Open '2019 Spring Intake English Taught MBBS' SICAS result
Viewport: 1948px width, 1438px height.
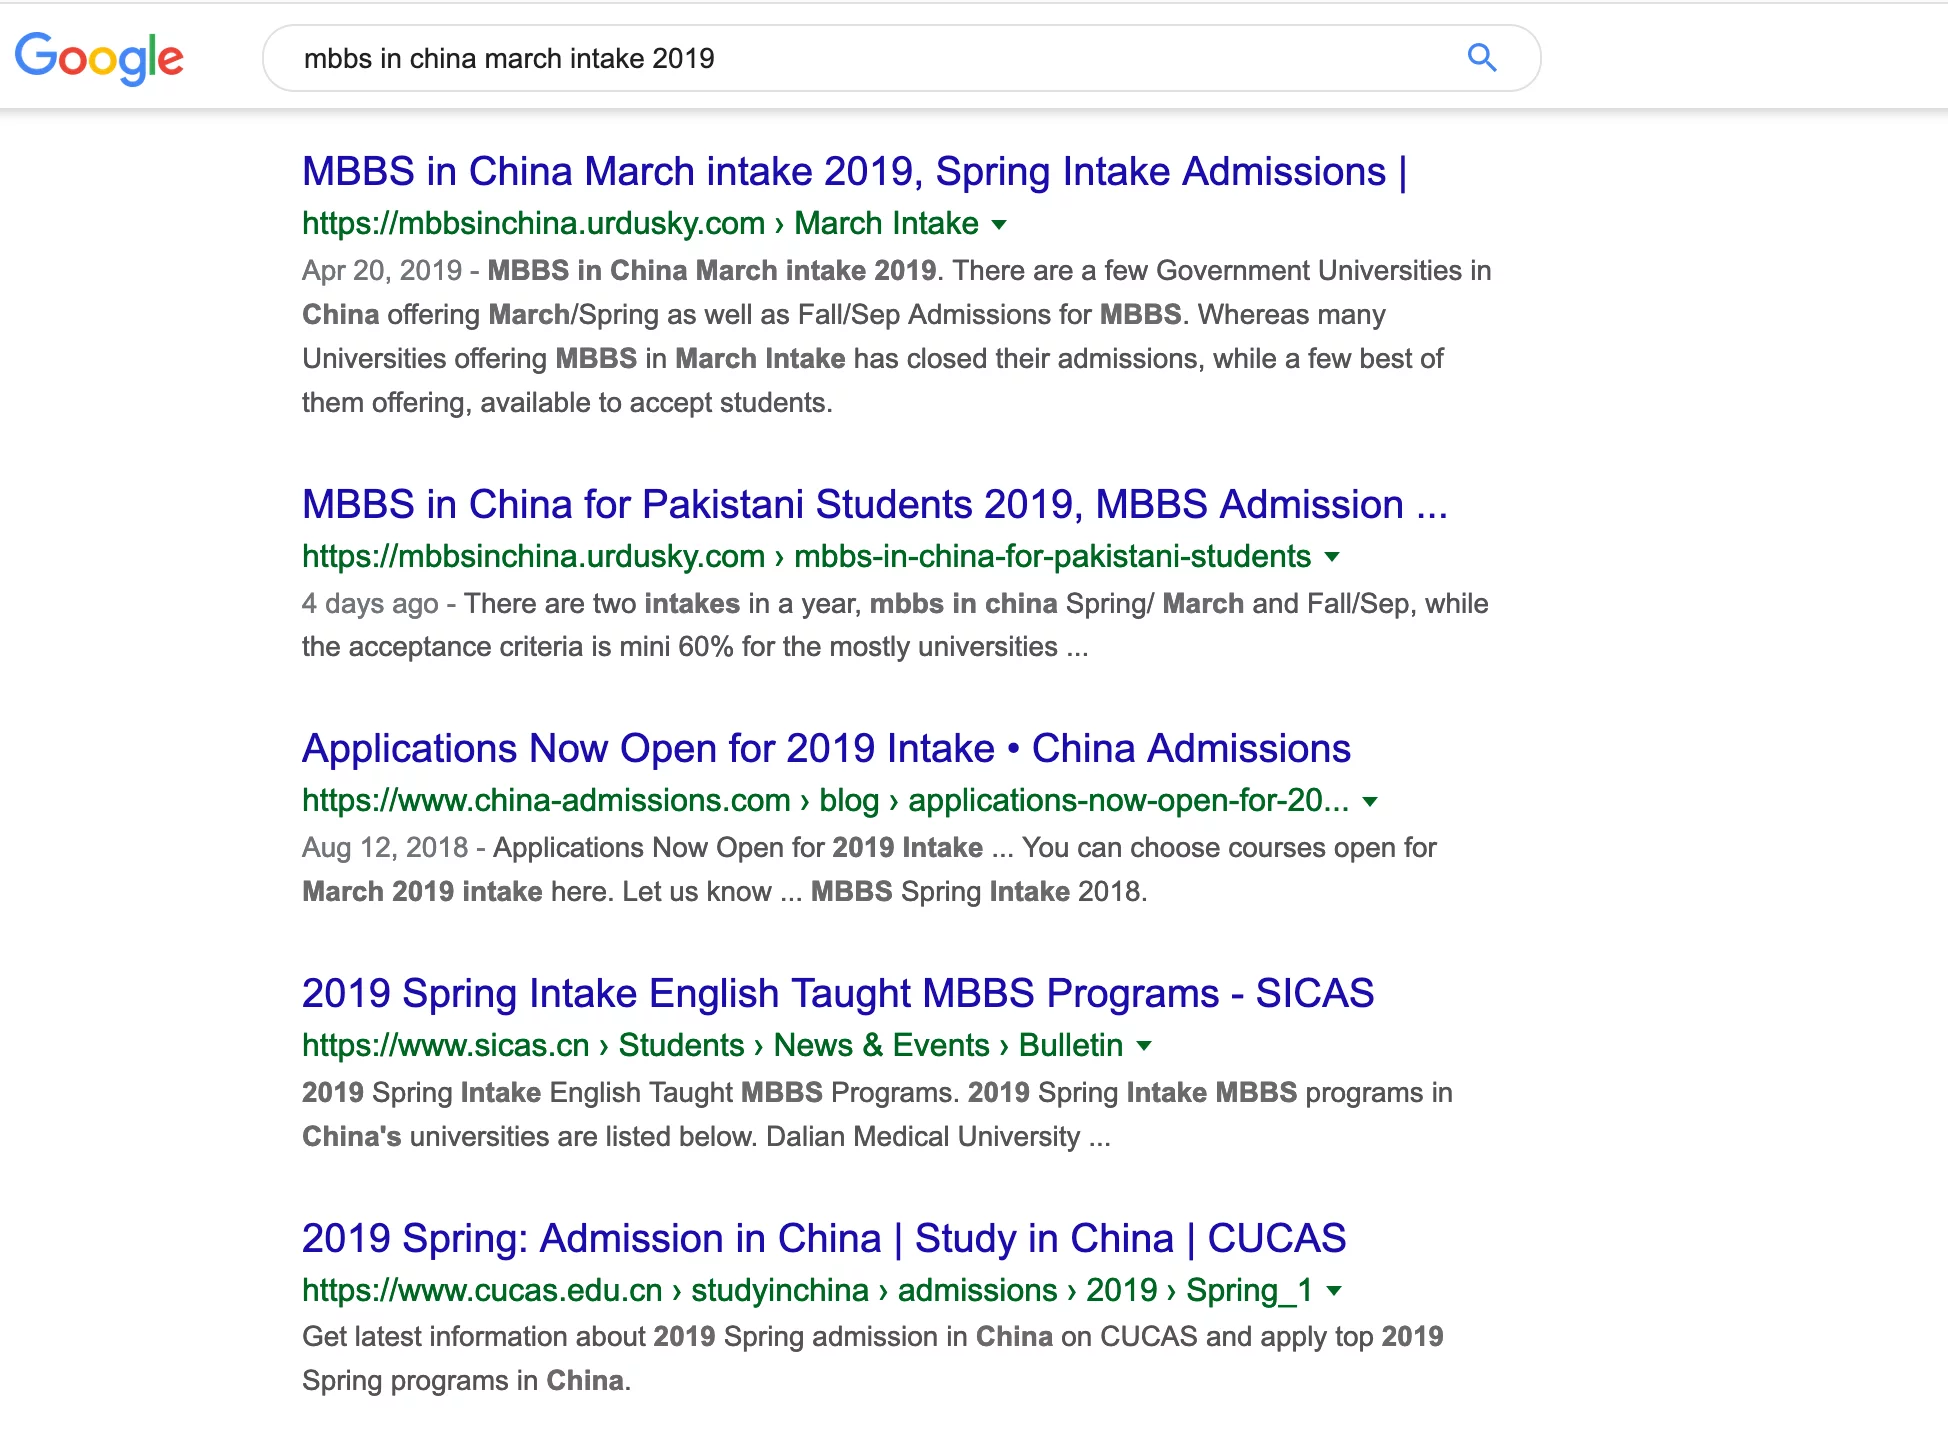(837, 994)
